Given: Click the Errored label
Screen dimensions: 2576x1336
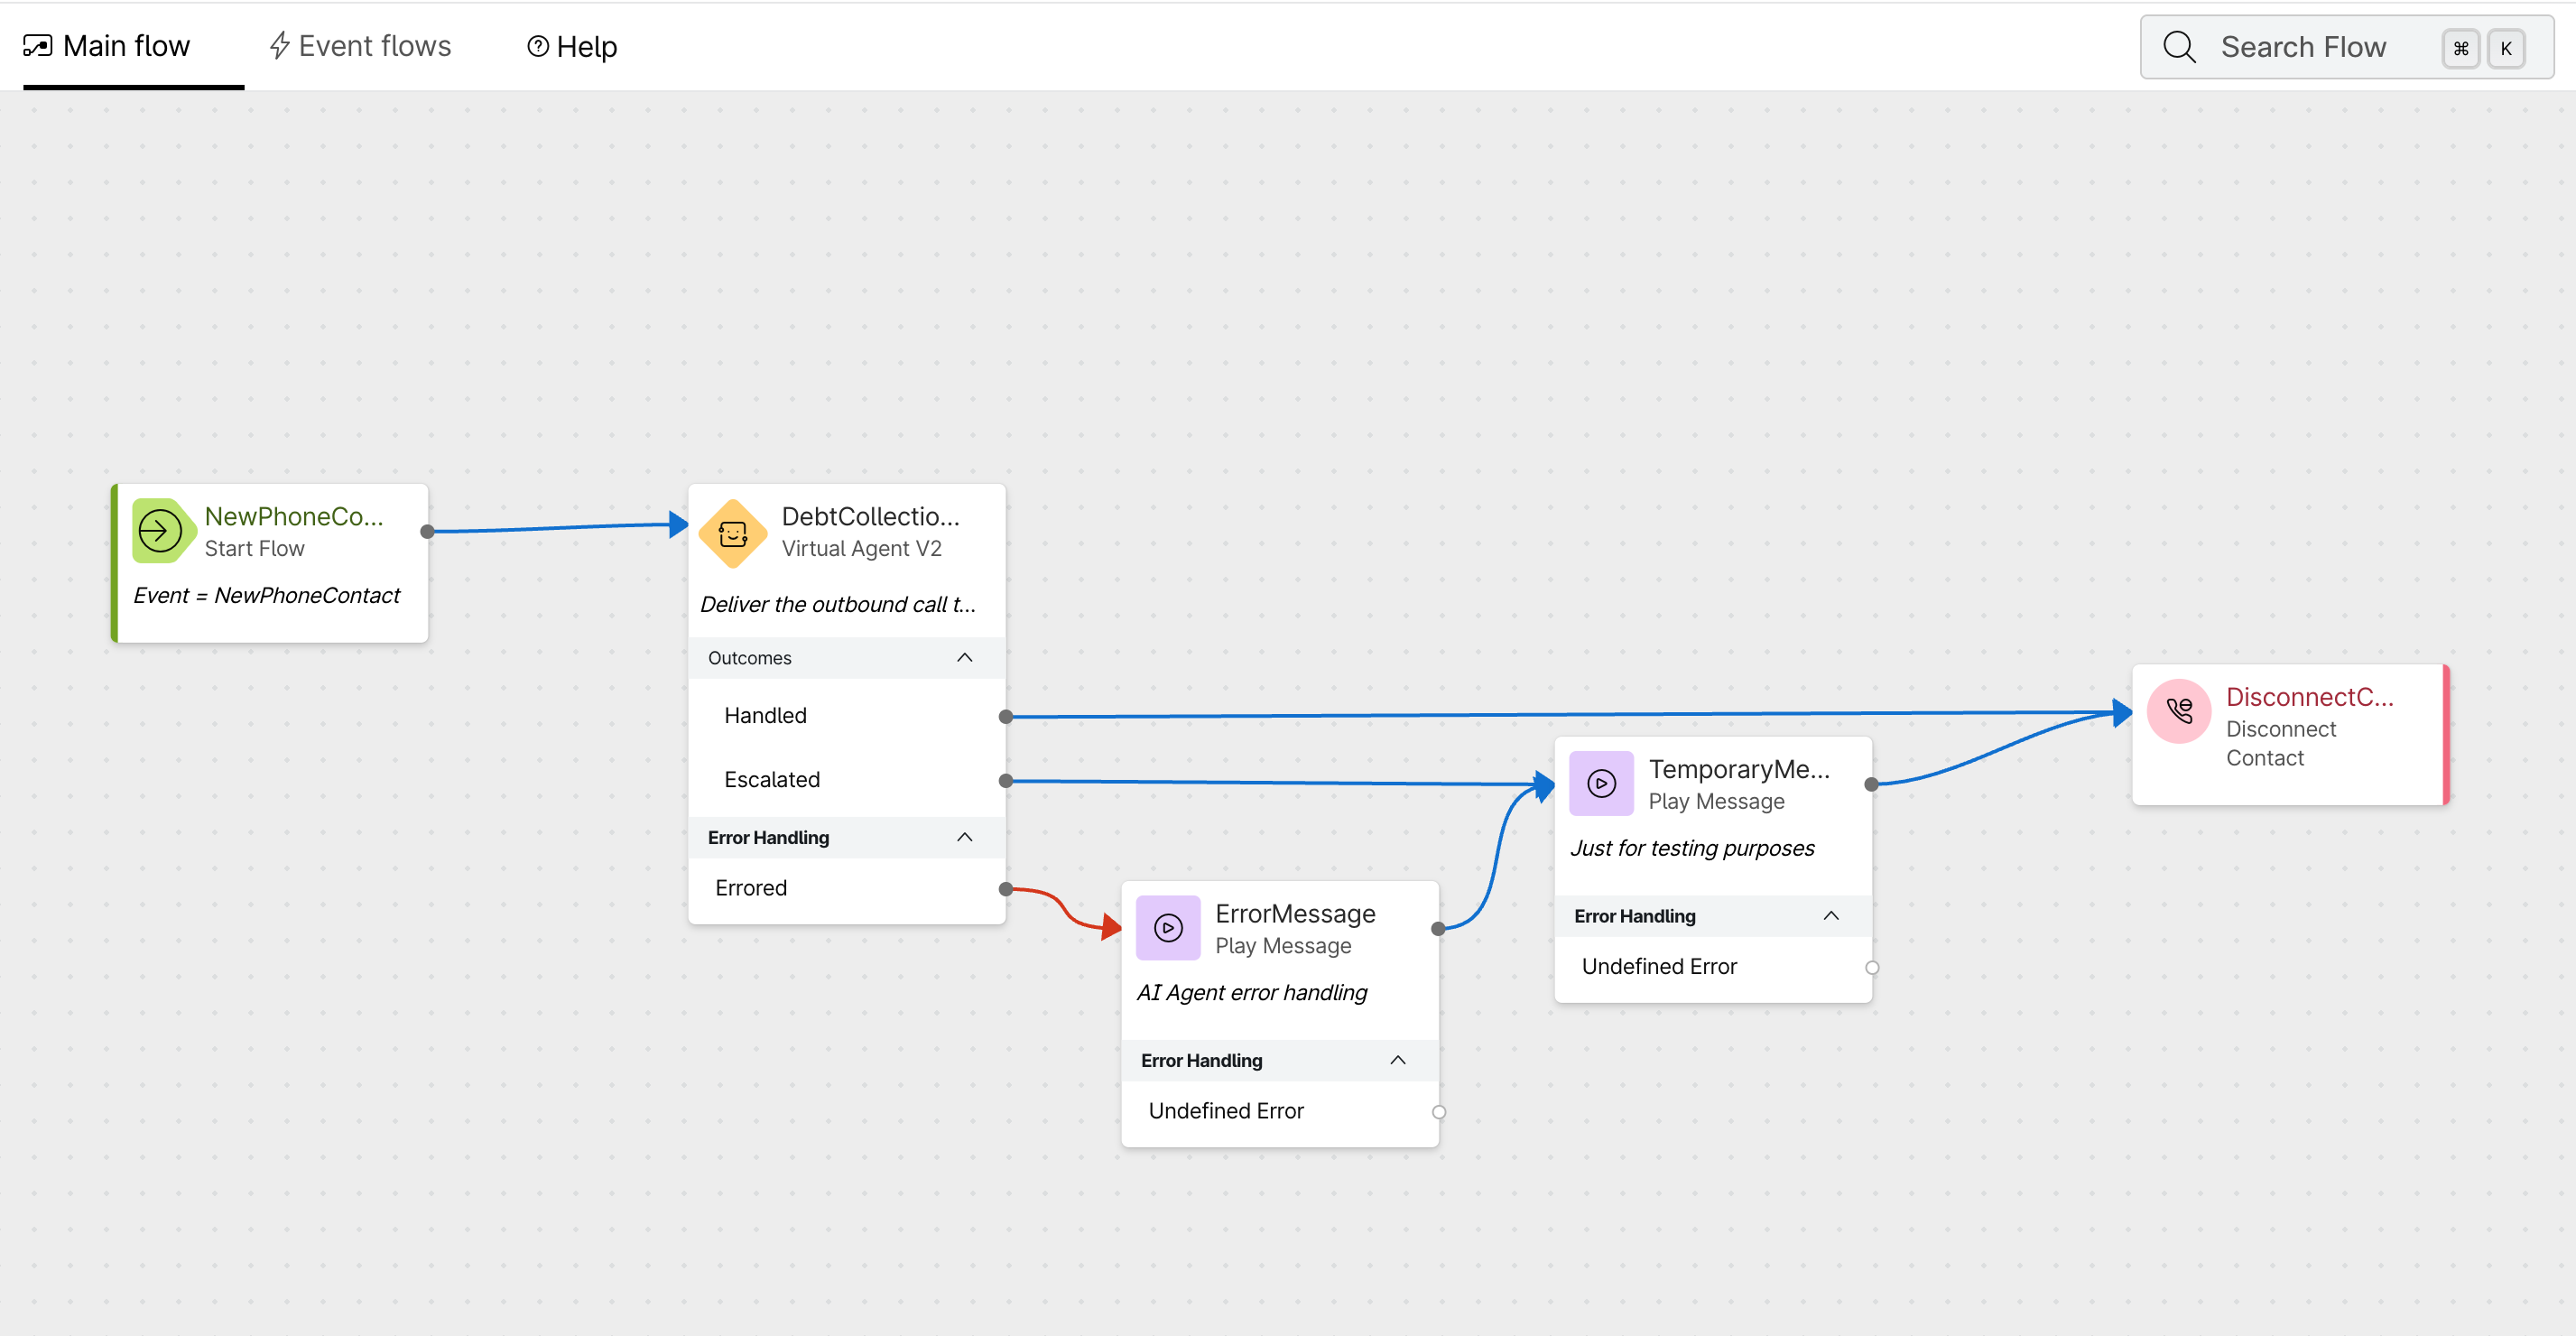Looking at the screenshot, I should coord(751,888).
